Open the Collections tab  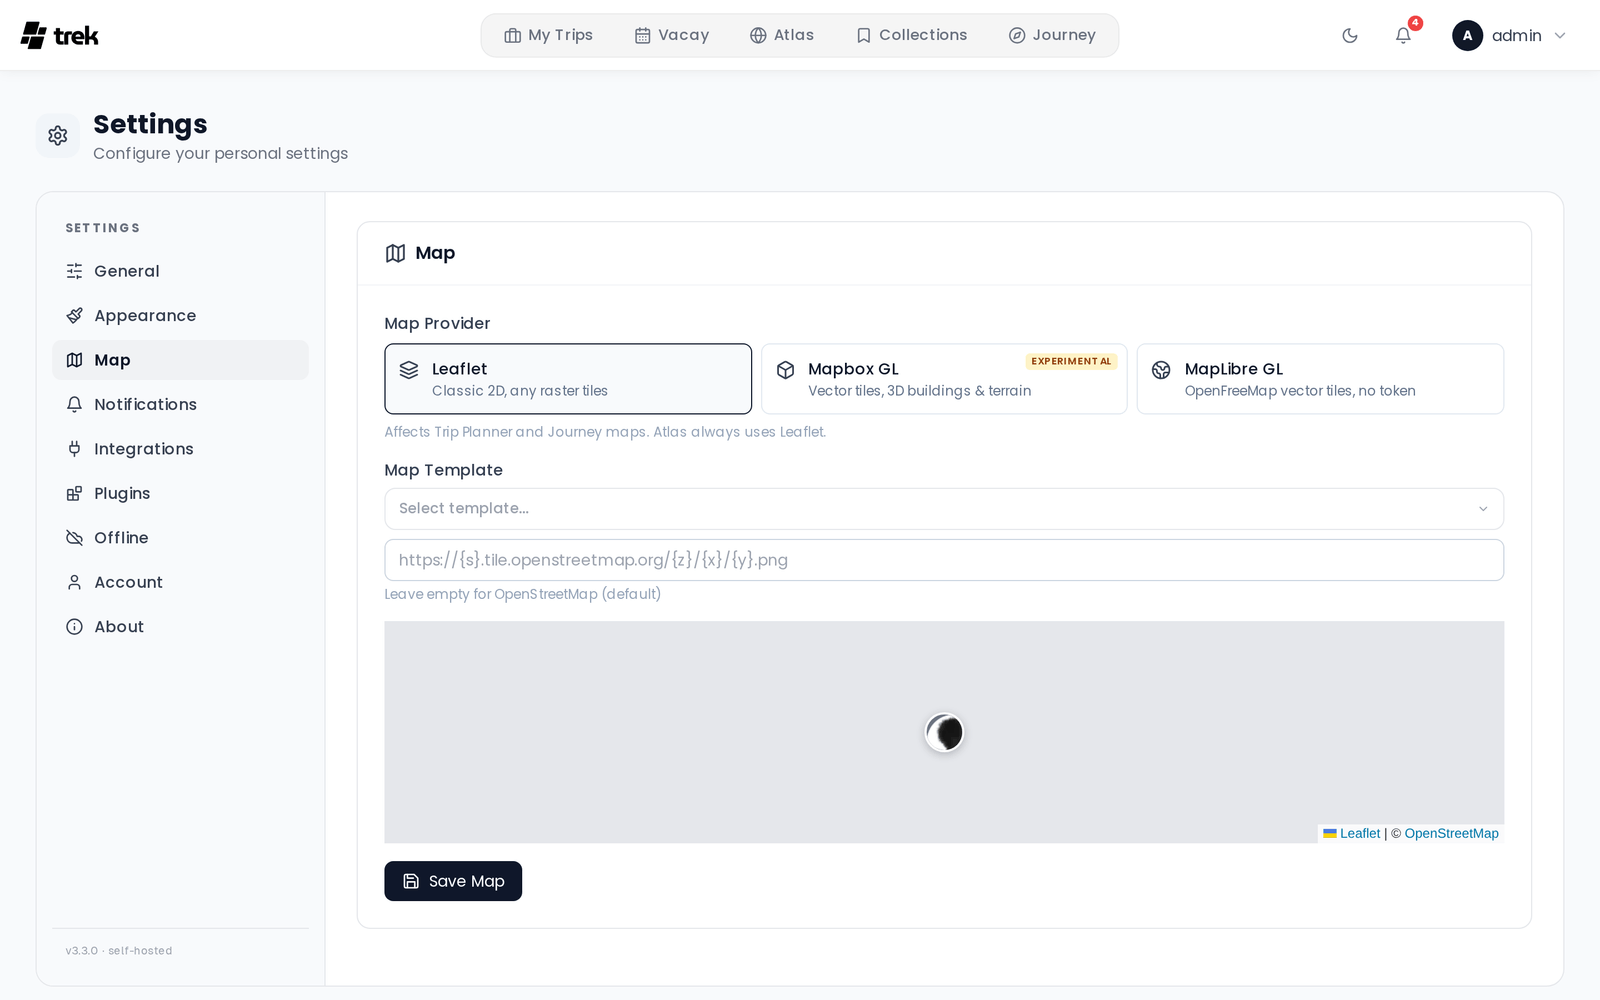911,35
